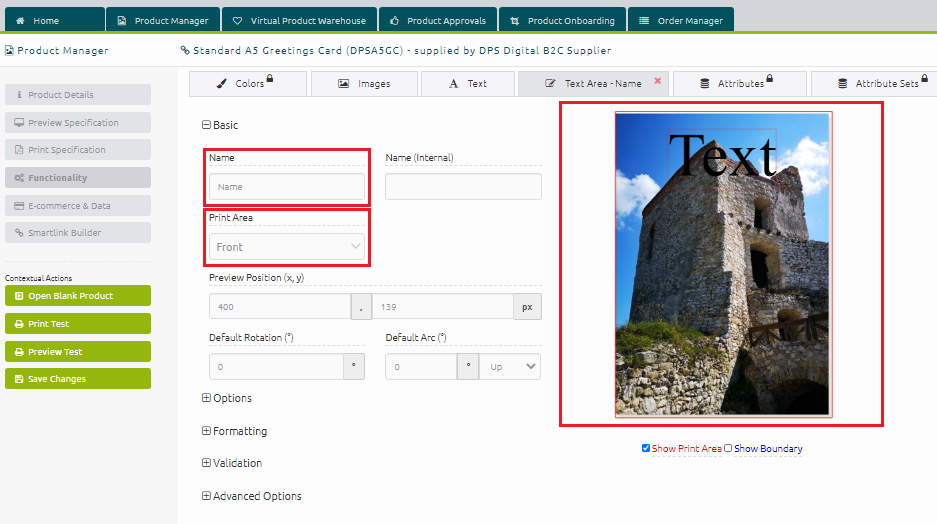Image resolution: width=937 pixels, height=524 pixels.
Task: Switch to the Text tab
Action: [468, 84]
